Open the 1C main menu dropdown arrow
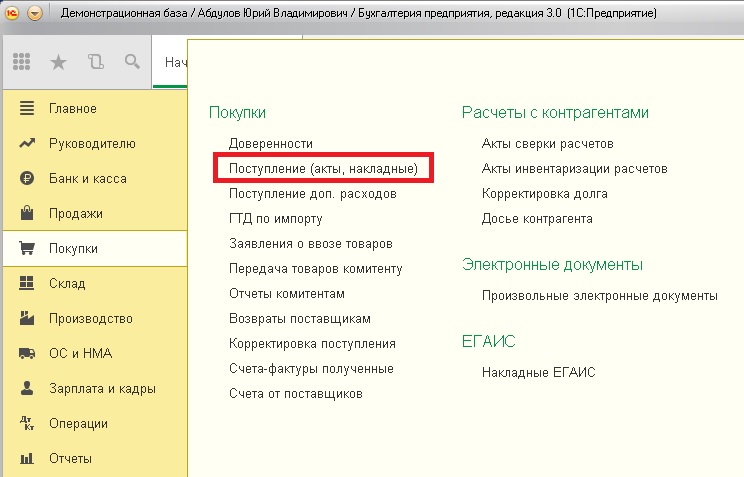This screenshot has width=744, height=477. click(35, 13)
